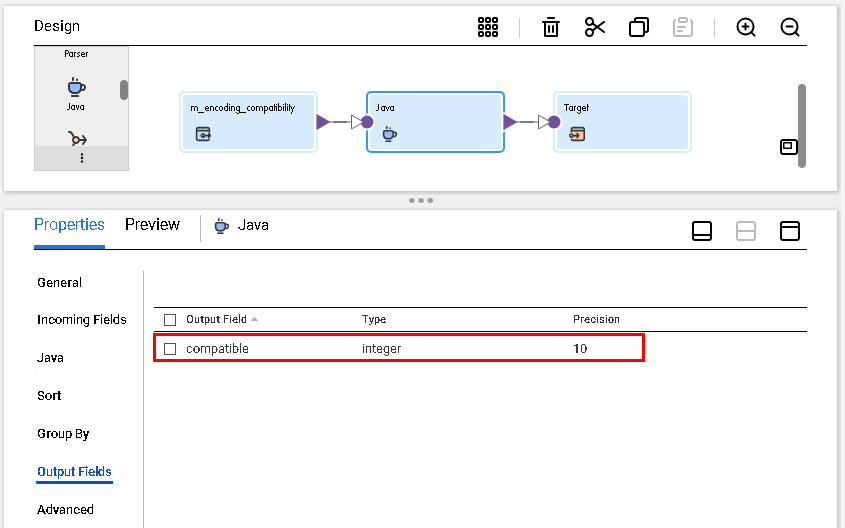Zoom out of the design canvas
Image resolution: width=845 pixels, height=528 pixels.
point(790,27)
